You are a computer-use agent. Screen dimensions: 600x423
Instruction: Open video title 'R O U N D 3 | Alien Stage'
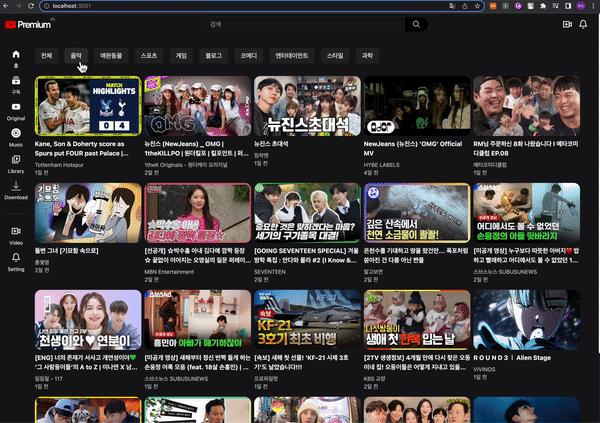(512, 358)
